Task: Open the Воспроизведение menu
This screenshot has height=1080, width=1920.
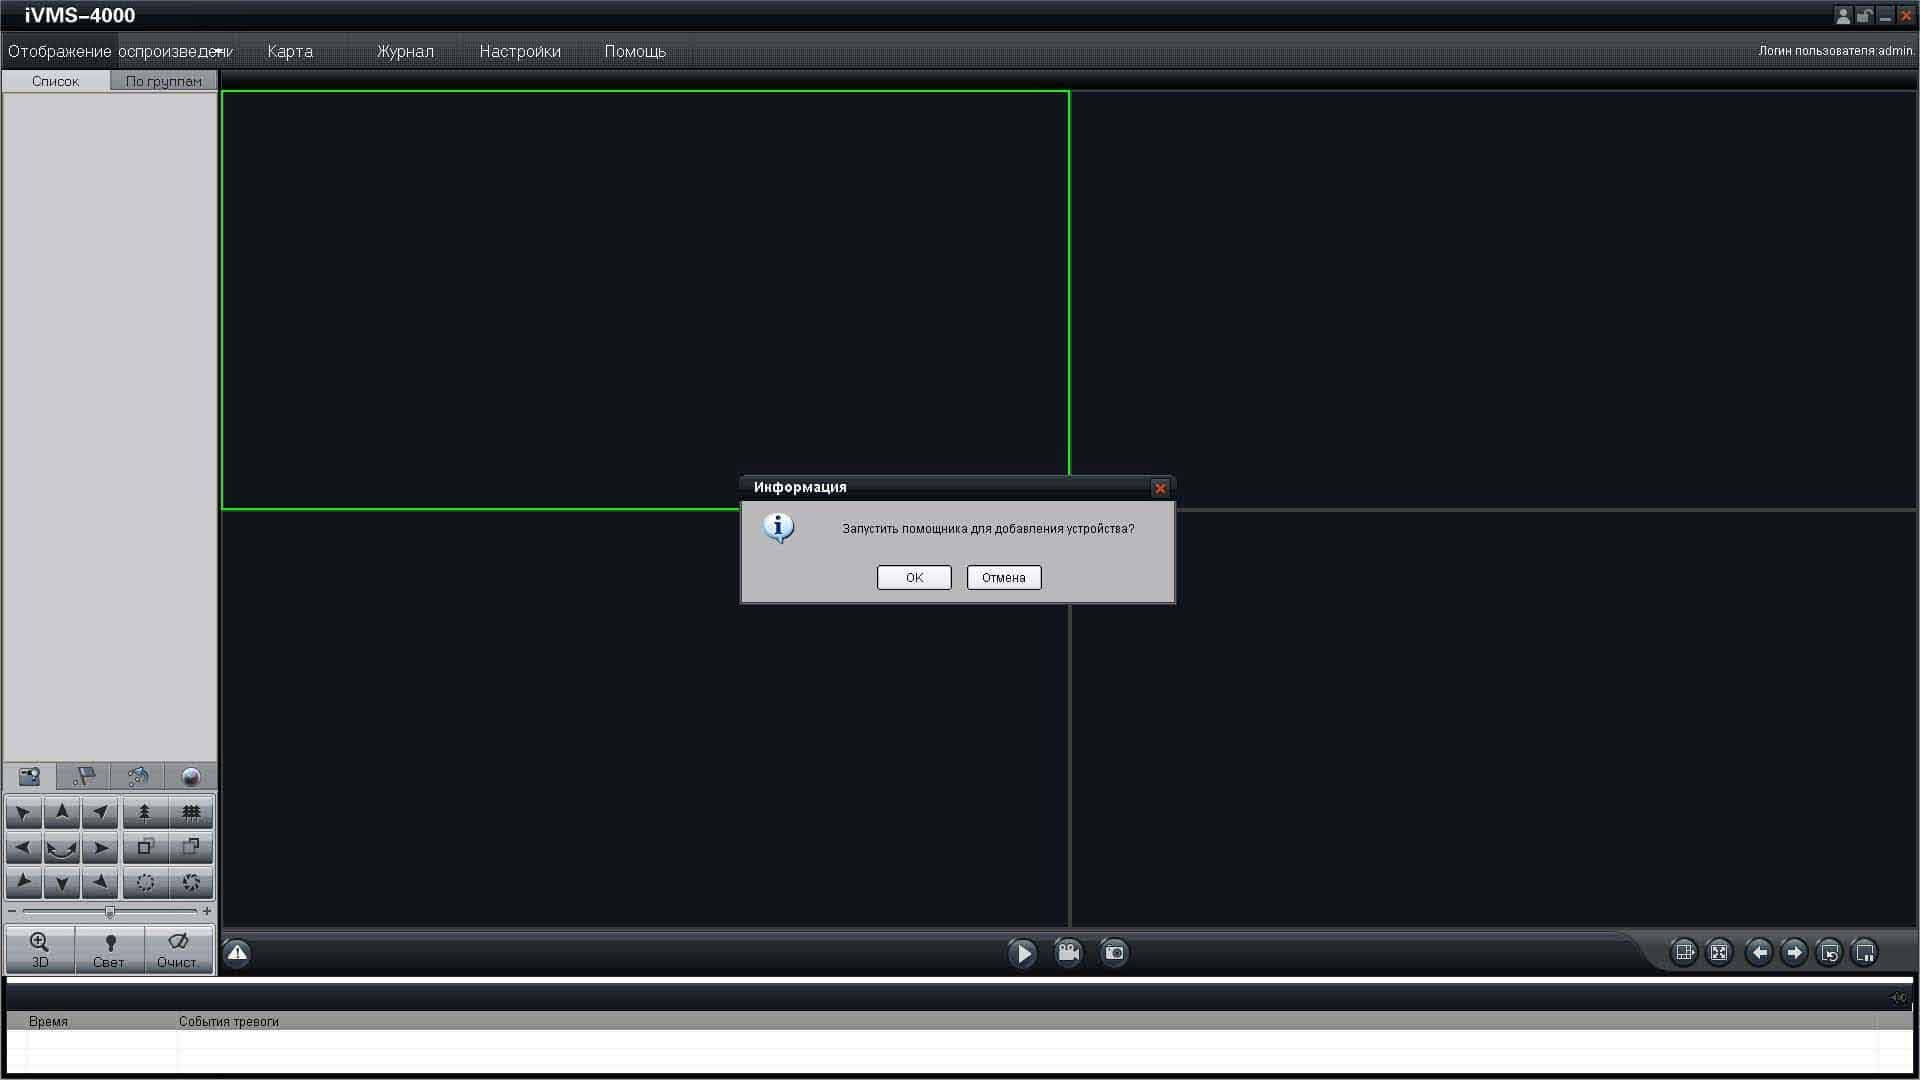Action: click(x=175, y=51)
